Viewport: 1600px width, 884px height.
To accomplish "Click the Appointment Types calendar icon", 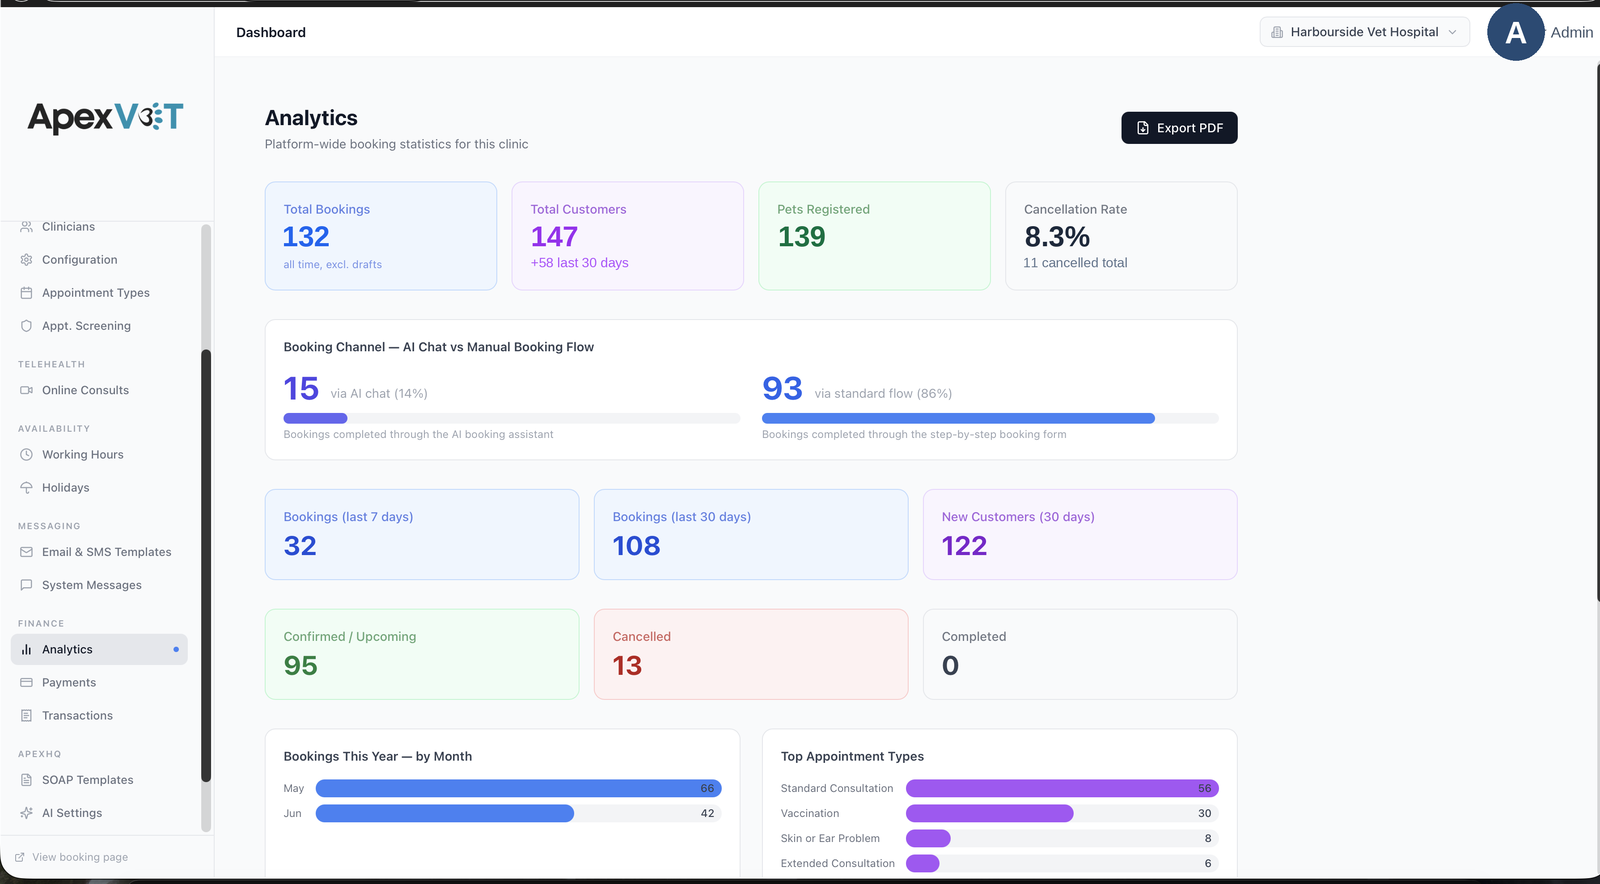I will 26,293.
